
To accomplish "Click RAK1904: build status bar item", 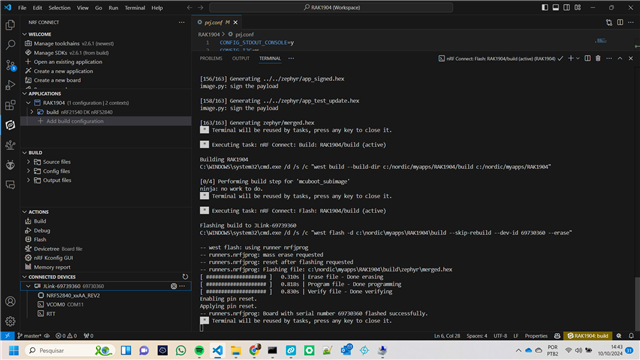I will point(588,336).
